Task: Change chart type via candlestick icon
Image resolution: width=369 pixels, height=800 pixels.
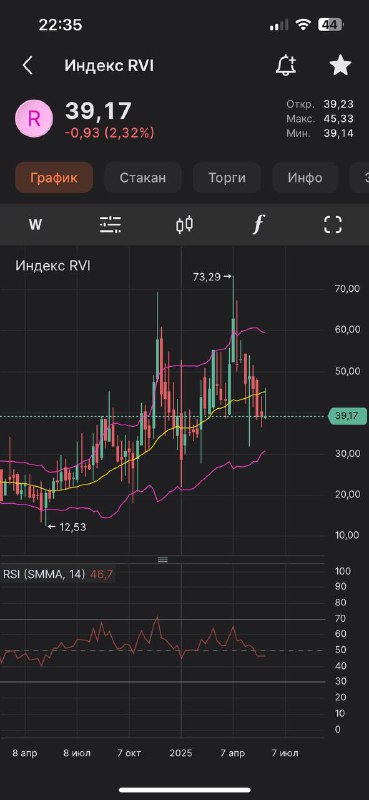Action: tap(185, 224)
